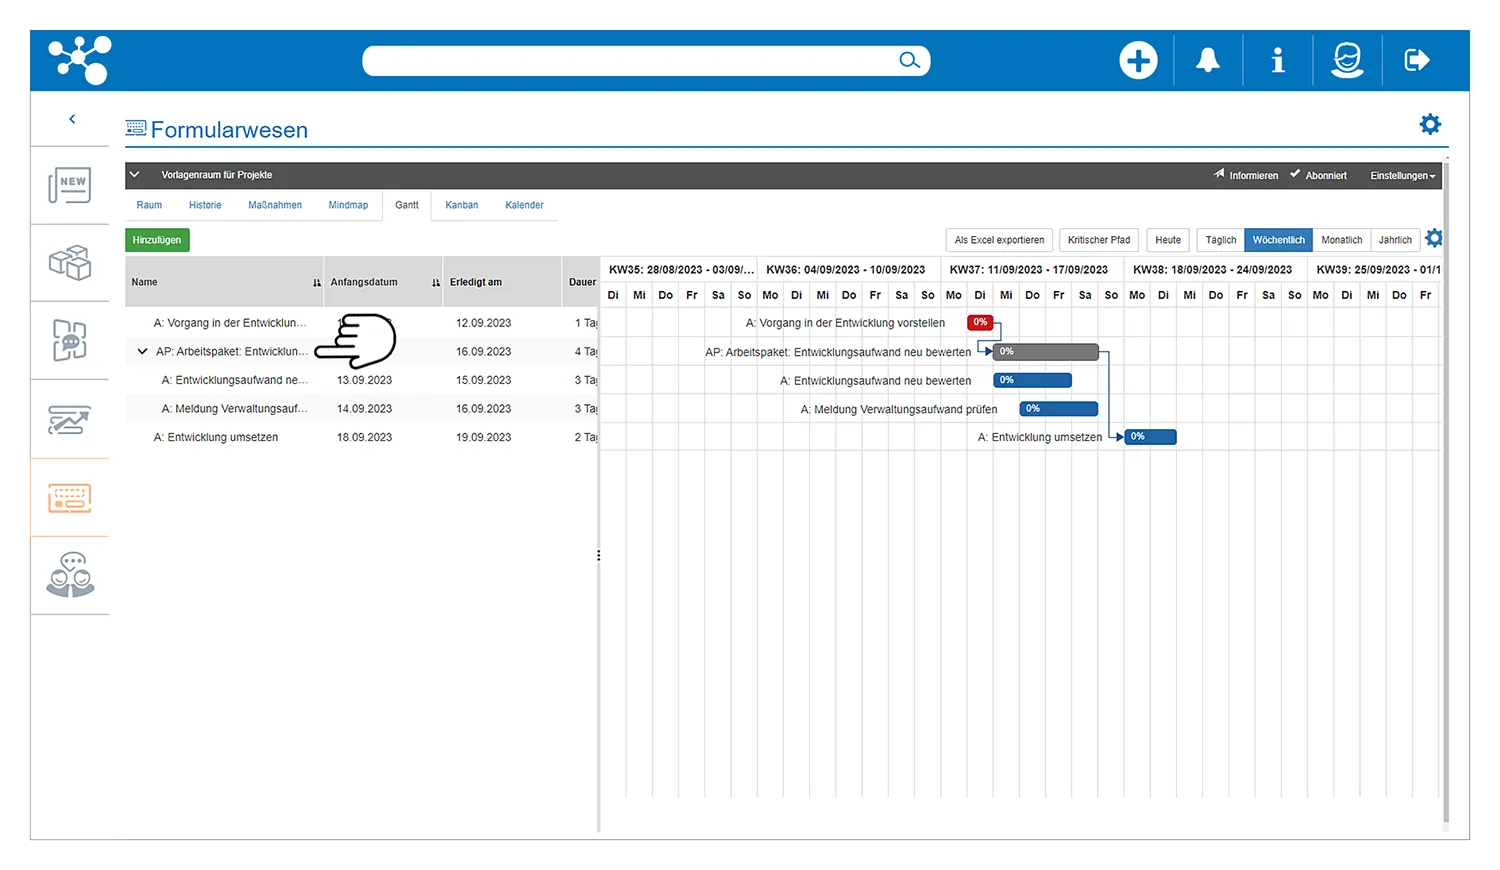Click the info icon in header
The image size is (1500, 870).
[1277, 61]
